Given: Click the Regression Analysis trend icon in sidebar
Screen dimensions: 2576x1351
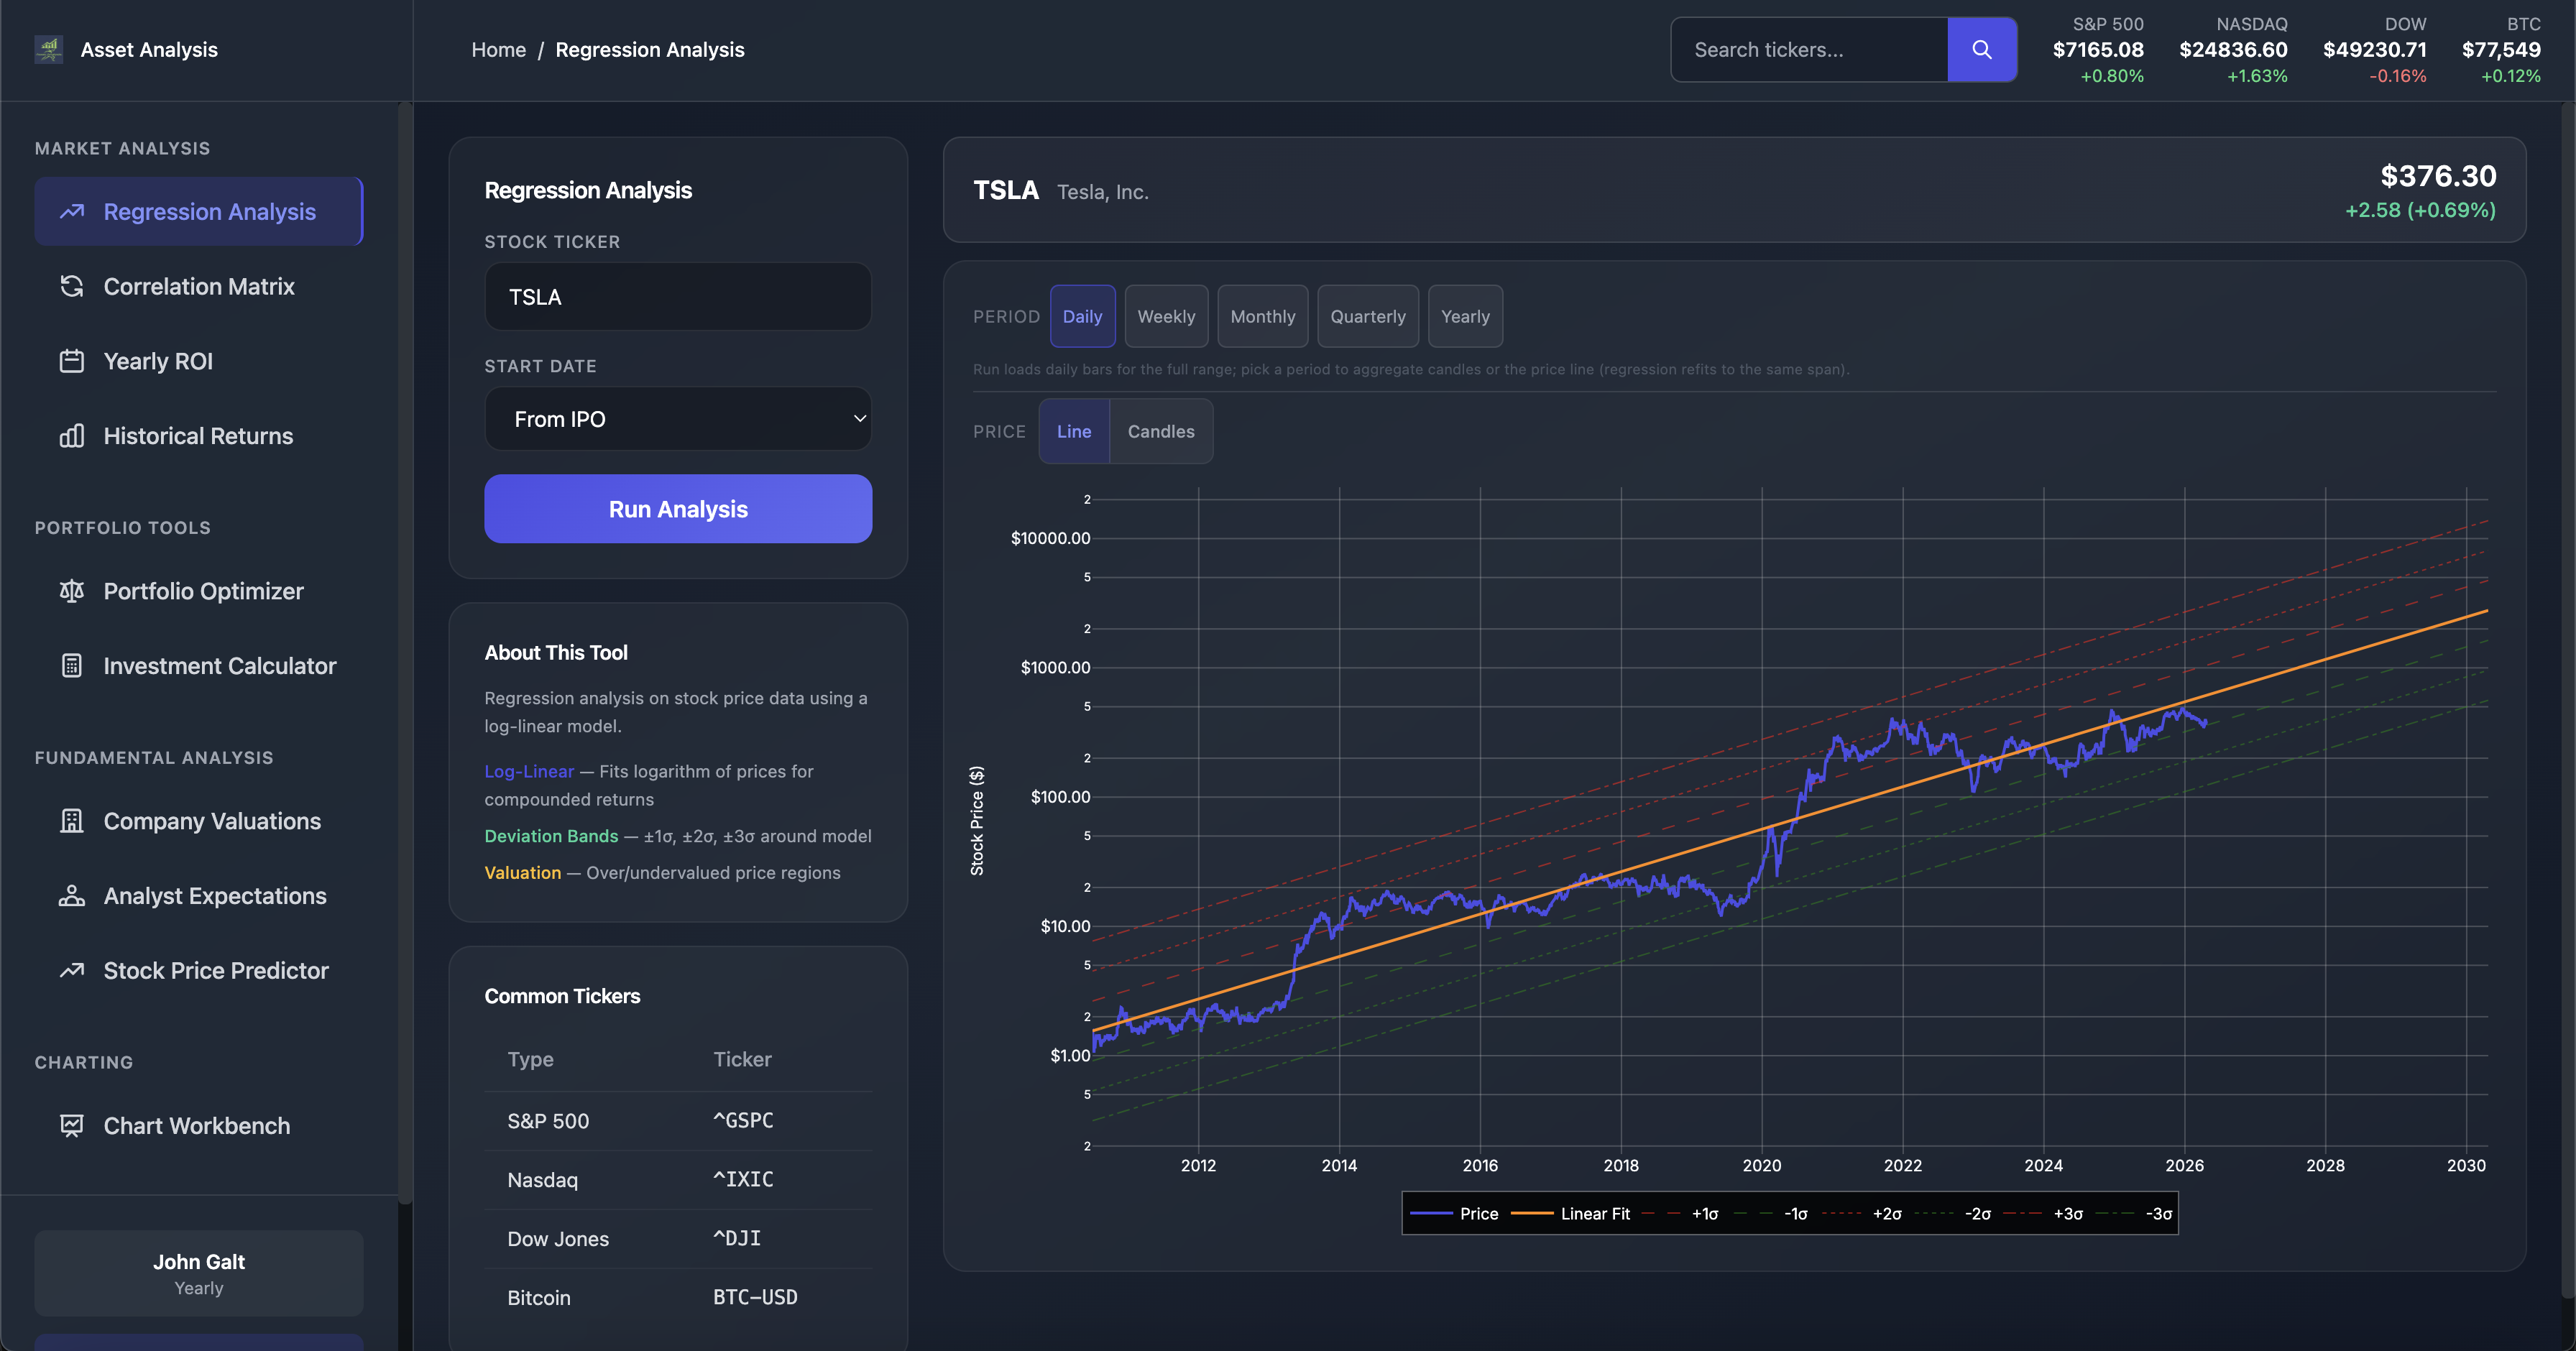Looking at the screenshot, I should point(72,211).
